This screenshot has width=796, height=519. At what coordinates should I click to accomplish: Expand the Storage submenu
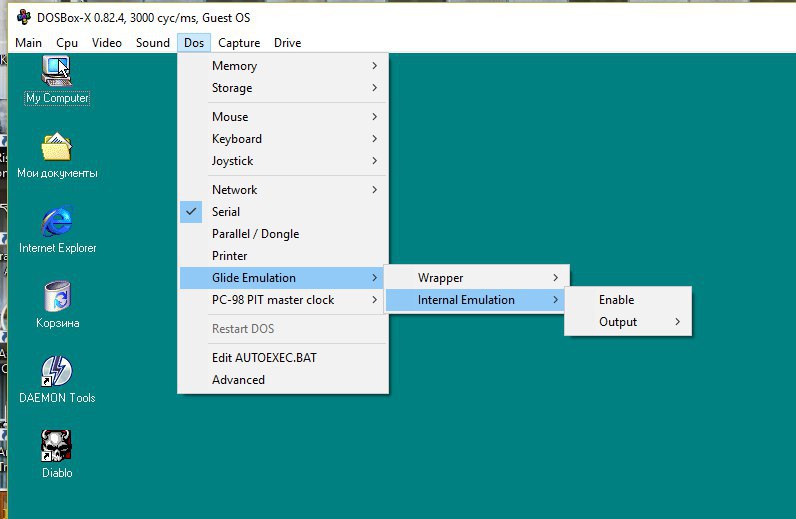click(283, 88)
